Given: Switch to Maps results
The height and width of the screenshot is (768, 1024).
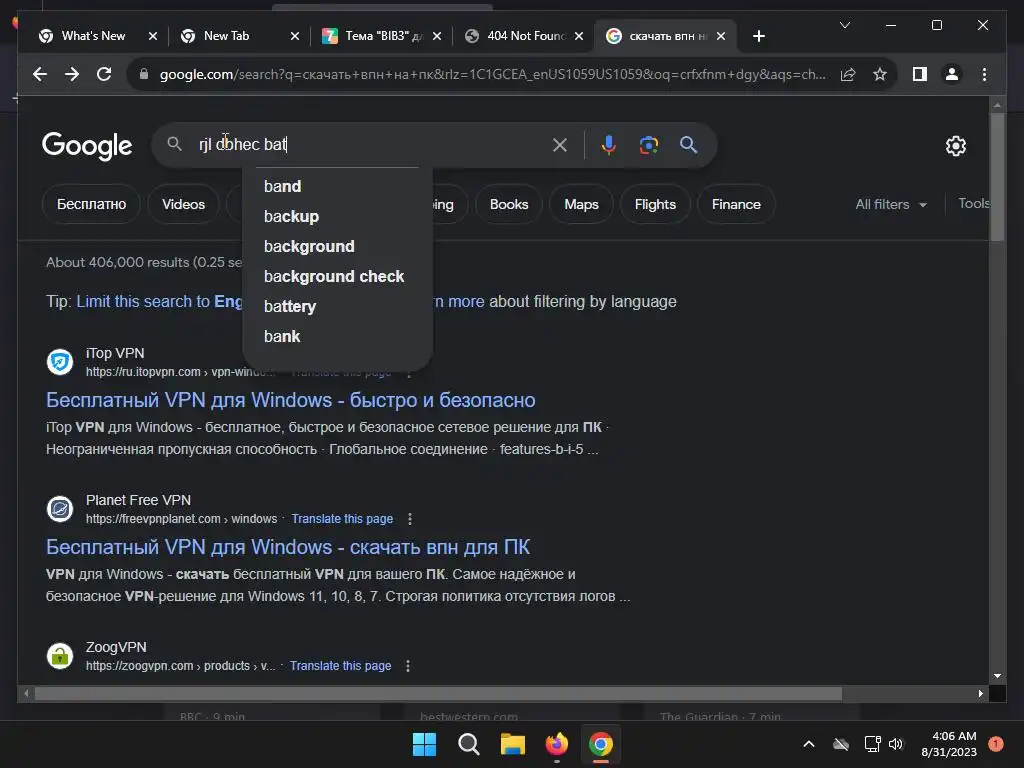Looking at the screenshot, I should coord(581,204).
